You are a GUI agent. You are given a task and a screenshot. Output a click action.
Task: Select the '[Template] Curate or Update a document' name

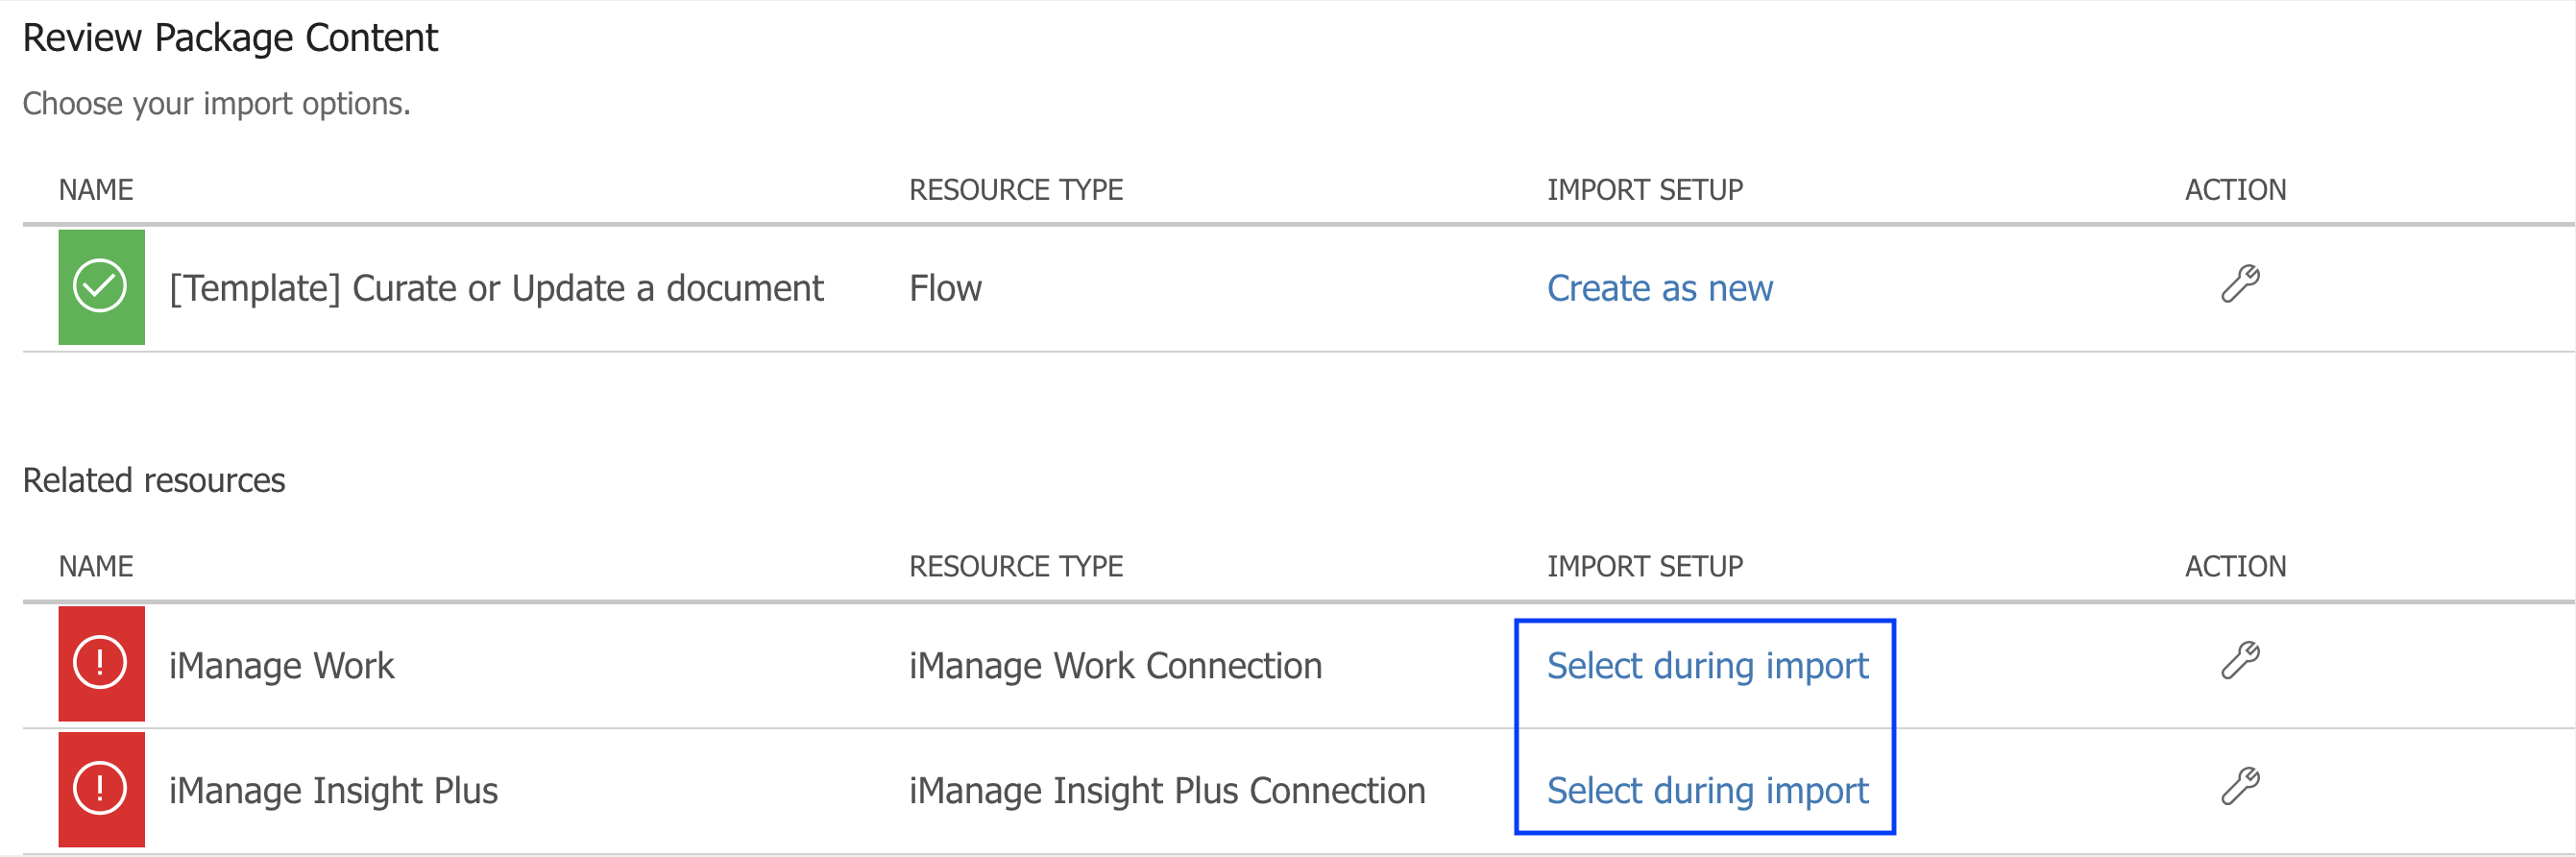pyautogui.click(x=496, y=289)
